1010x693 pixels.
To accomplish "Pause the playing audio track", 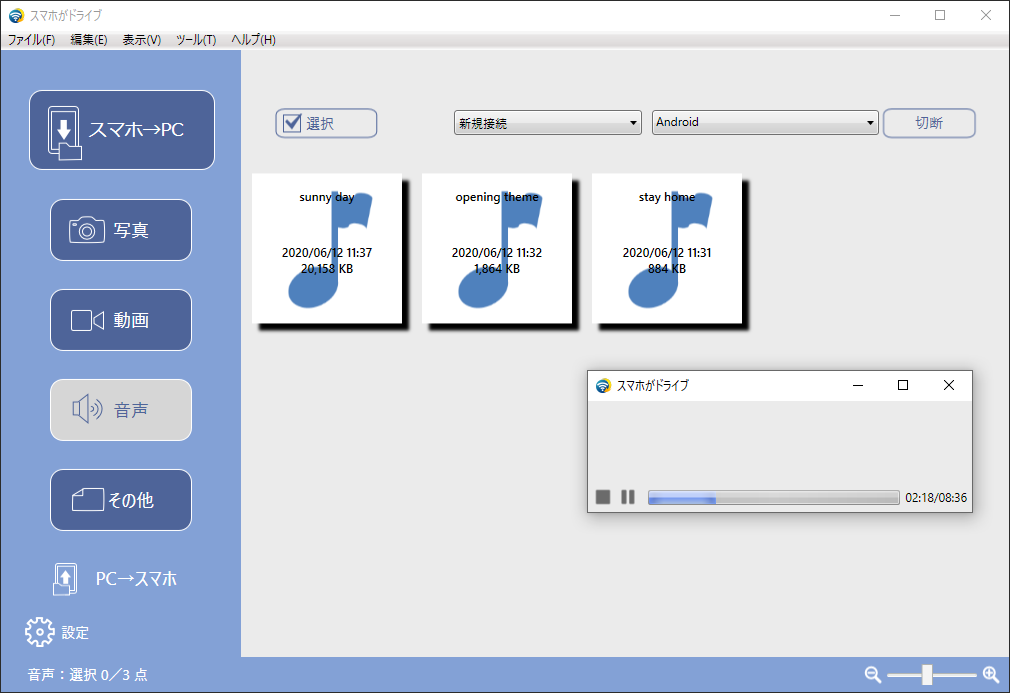I will click(x=628, y=497).
